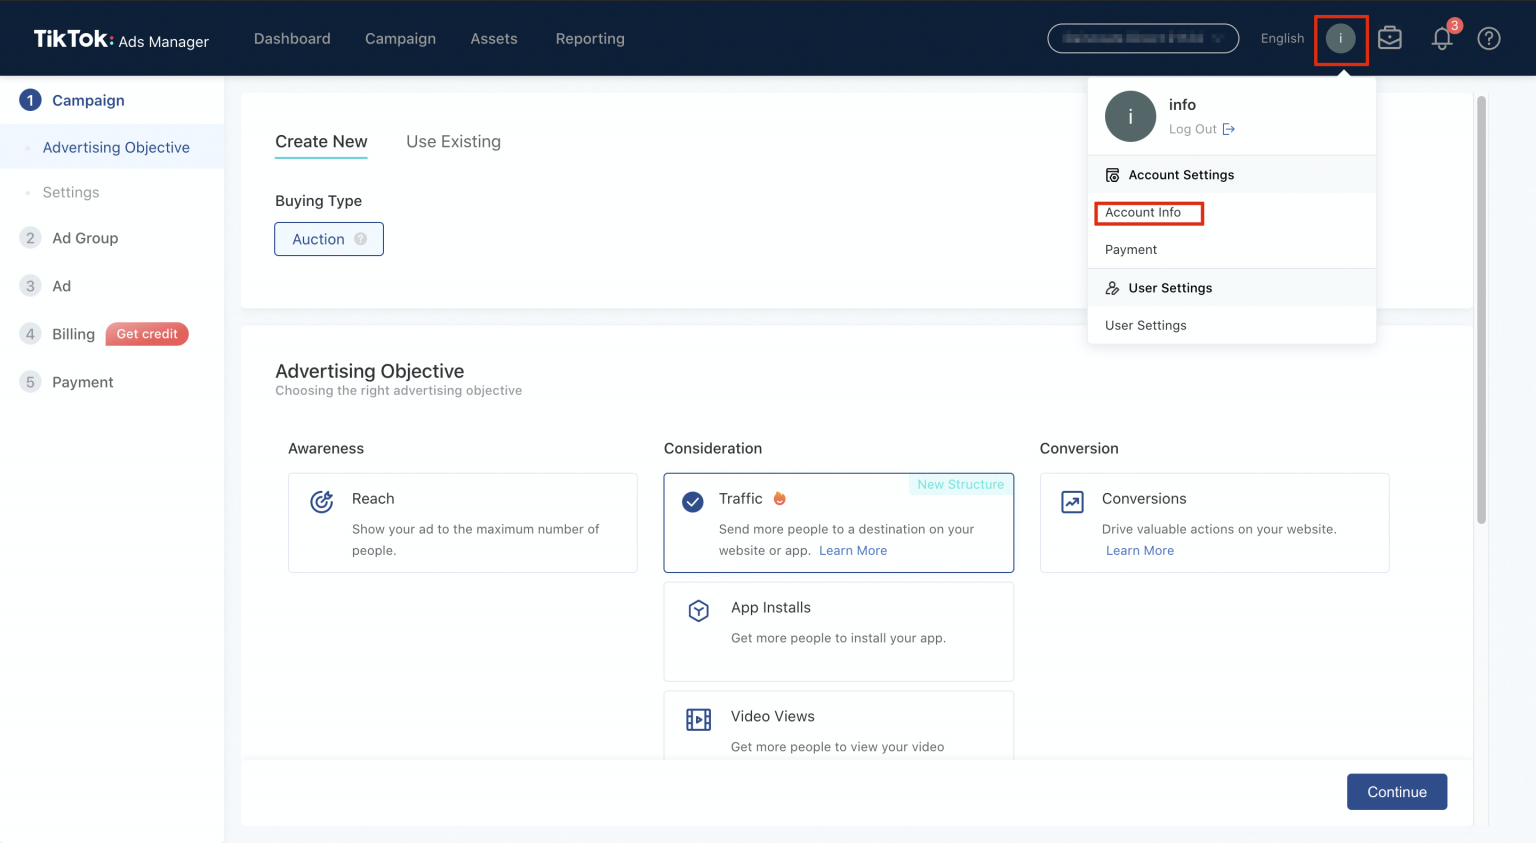Click the vertical page scrollbar
1536x843 pixels.
[x=1481, y=310]
